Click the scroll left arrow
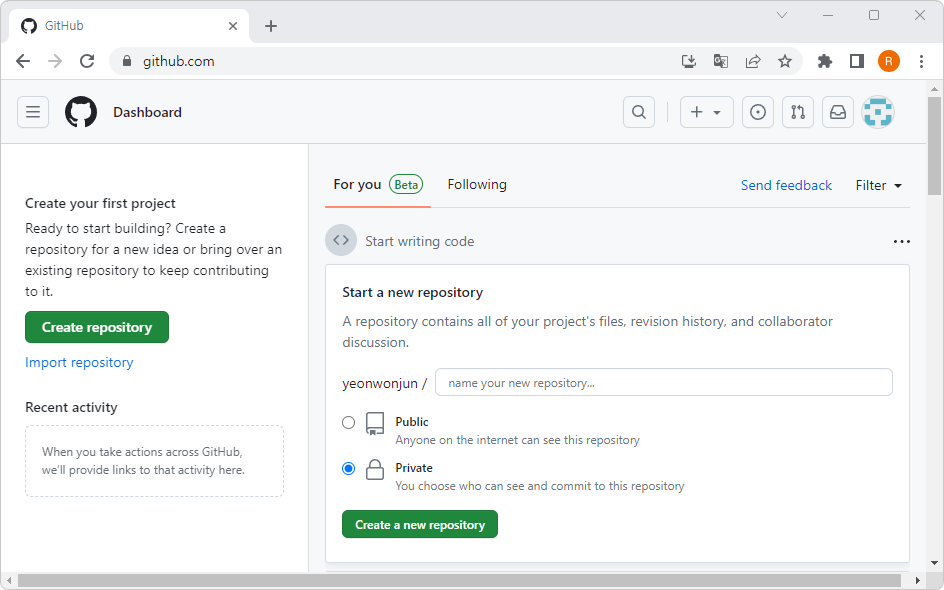 (8, 580)
